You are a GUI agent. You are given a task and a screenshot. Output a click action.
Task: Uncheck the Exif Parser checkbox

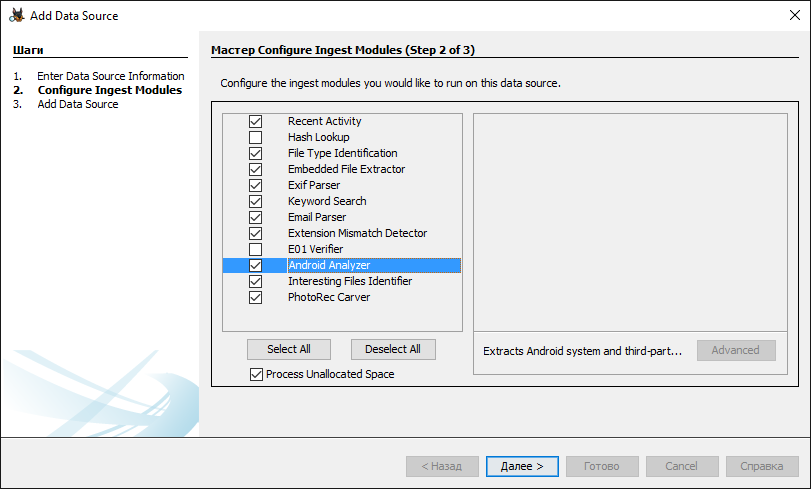pyautogui.click(x=256, y=186)
